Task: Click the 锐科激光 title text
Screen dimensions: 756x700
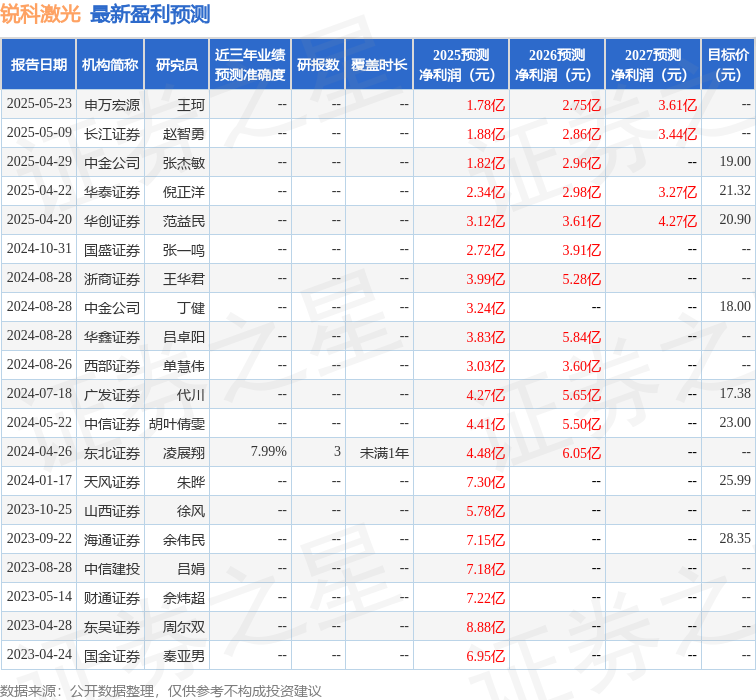Action: (x=40, y=14)
